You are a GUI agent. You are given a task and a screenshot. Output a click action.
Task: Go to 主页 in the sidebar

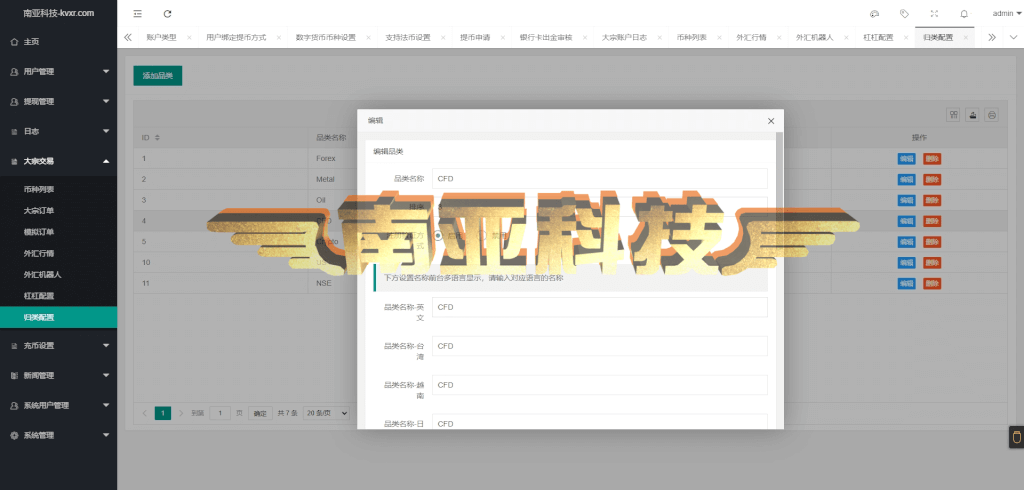pyautogui.click(x=58, y=42)
